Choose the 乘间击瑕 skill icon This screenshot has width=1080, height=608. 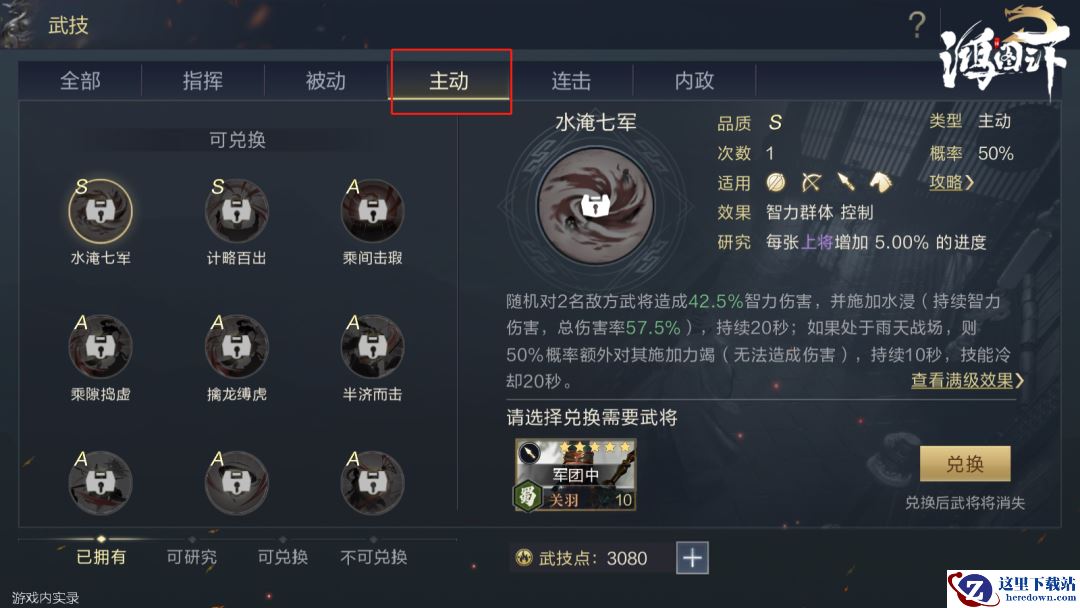click(x=373, y=211)
